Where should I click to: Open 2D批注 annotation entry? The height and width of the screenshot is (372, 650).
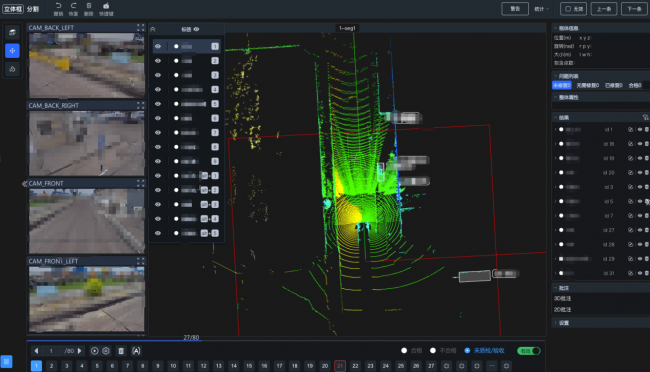tap(563, 310)
